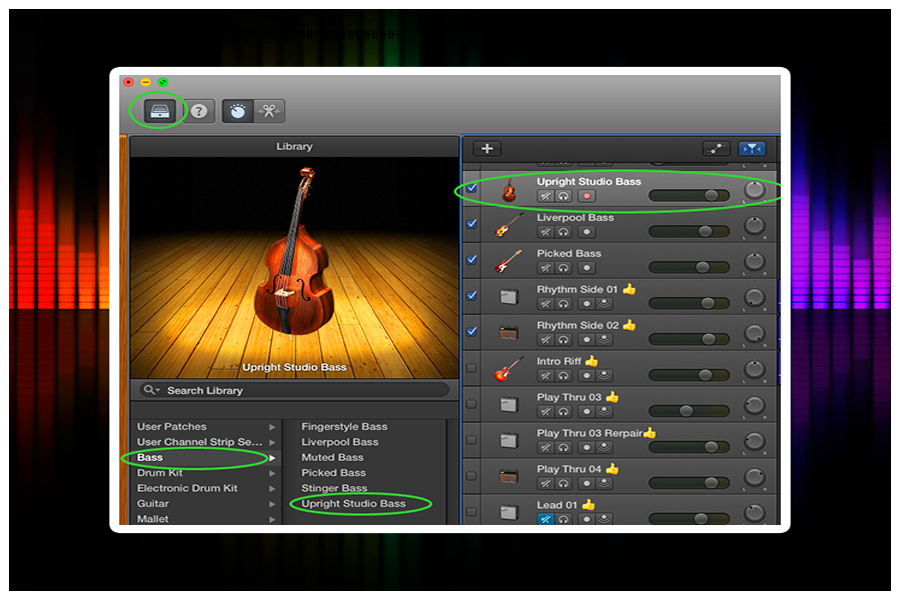Open the search magnifier dropdown in Library
The image size is (900, 600).
pyautogui.click(x=152, y=390)
